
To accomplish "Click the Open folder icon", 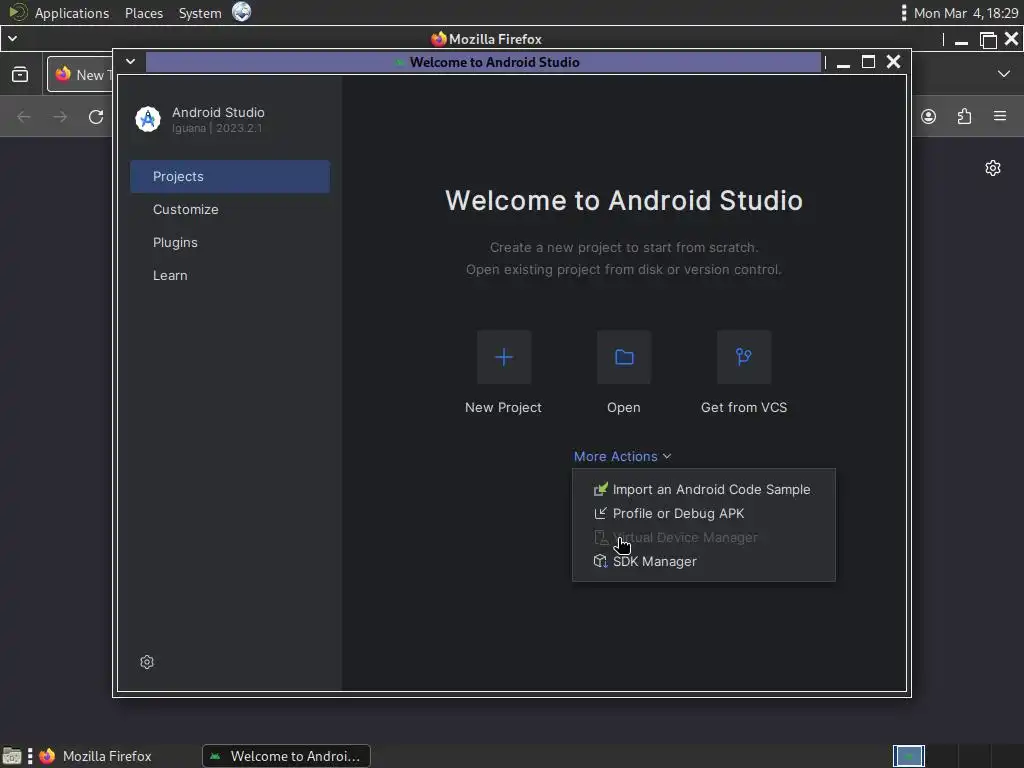I will point(624,357).
